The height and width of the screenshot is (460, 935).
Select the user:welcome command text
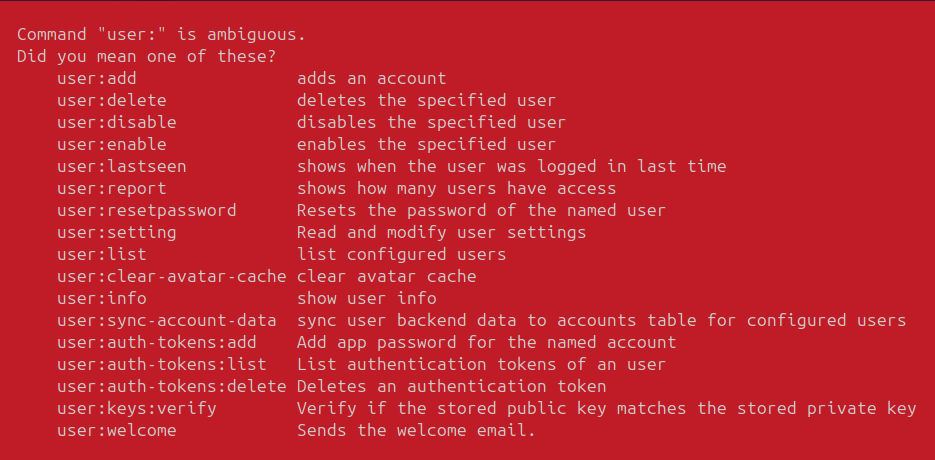[x=117, y=430]
